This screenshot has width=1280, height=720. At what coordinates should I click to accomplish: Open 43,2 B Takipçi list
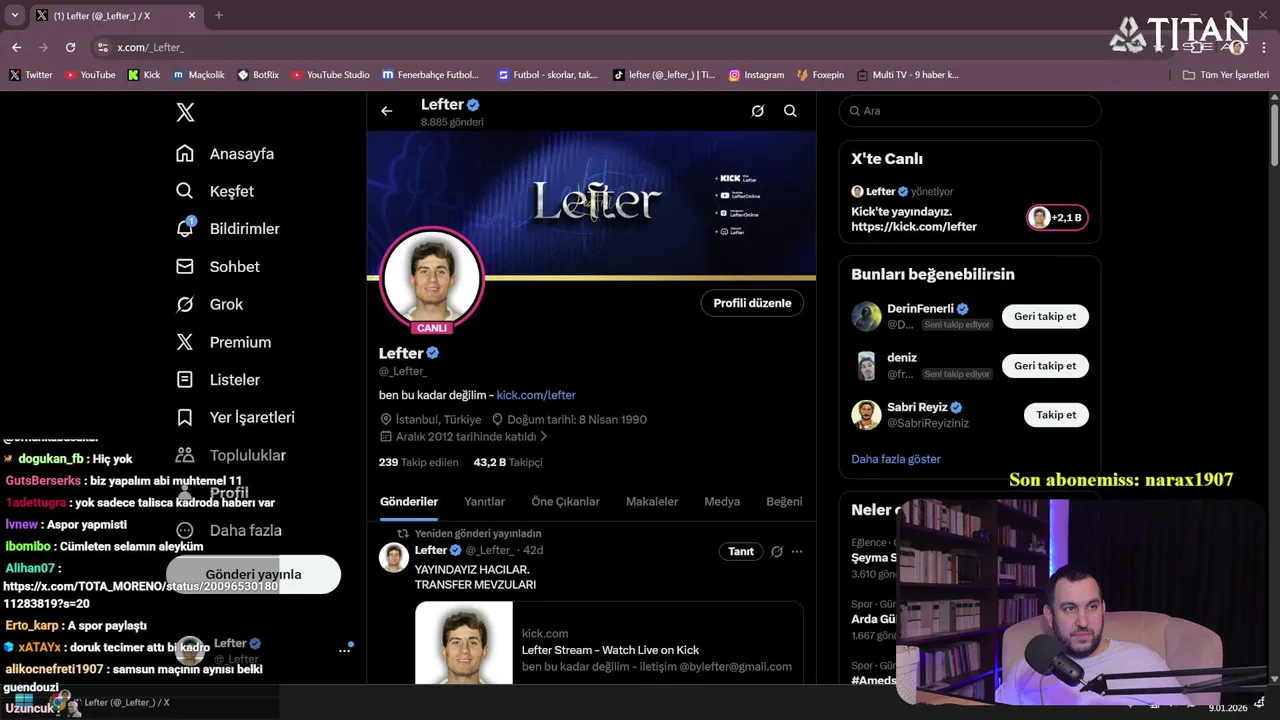click(508, 462)
